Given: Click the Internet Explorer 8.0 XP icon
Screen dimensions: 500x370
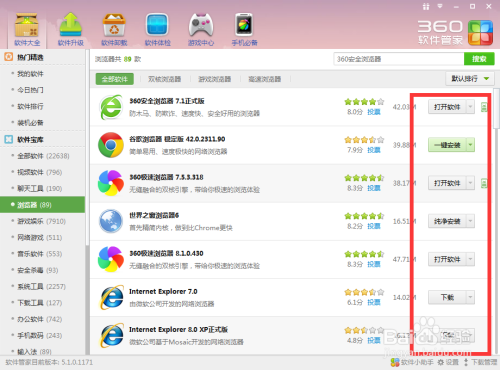Looking at the screenshot, I should (111, 335).
